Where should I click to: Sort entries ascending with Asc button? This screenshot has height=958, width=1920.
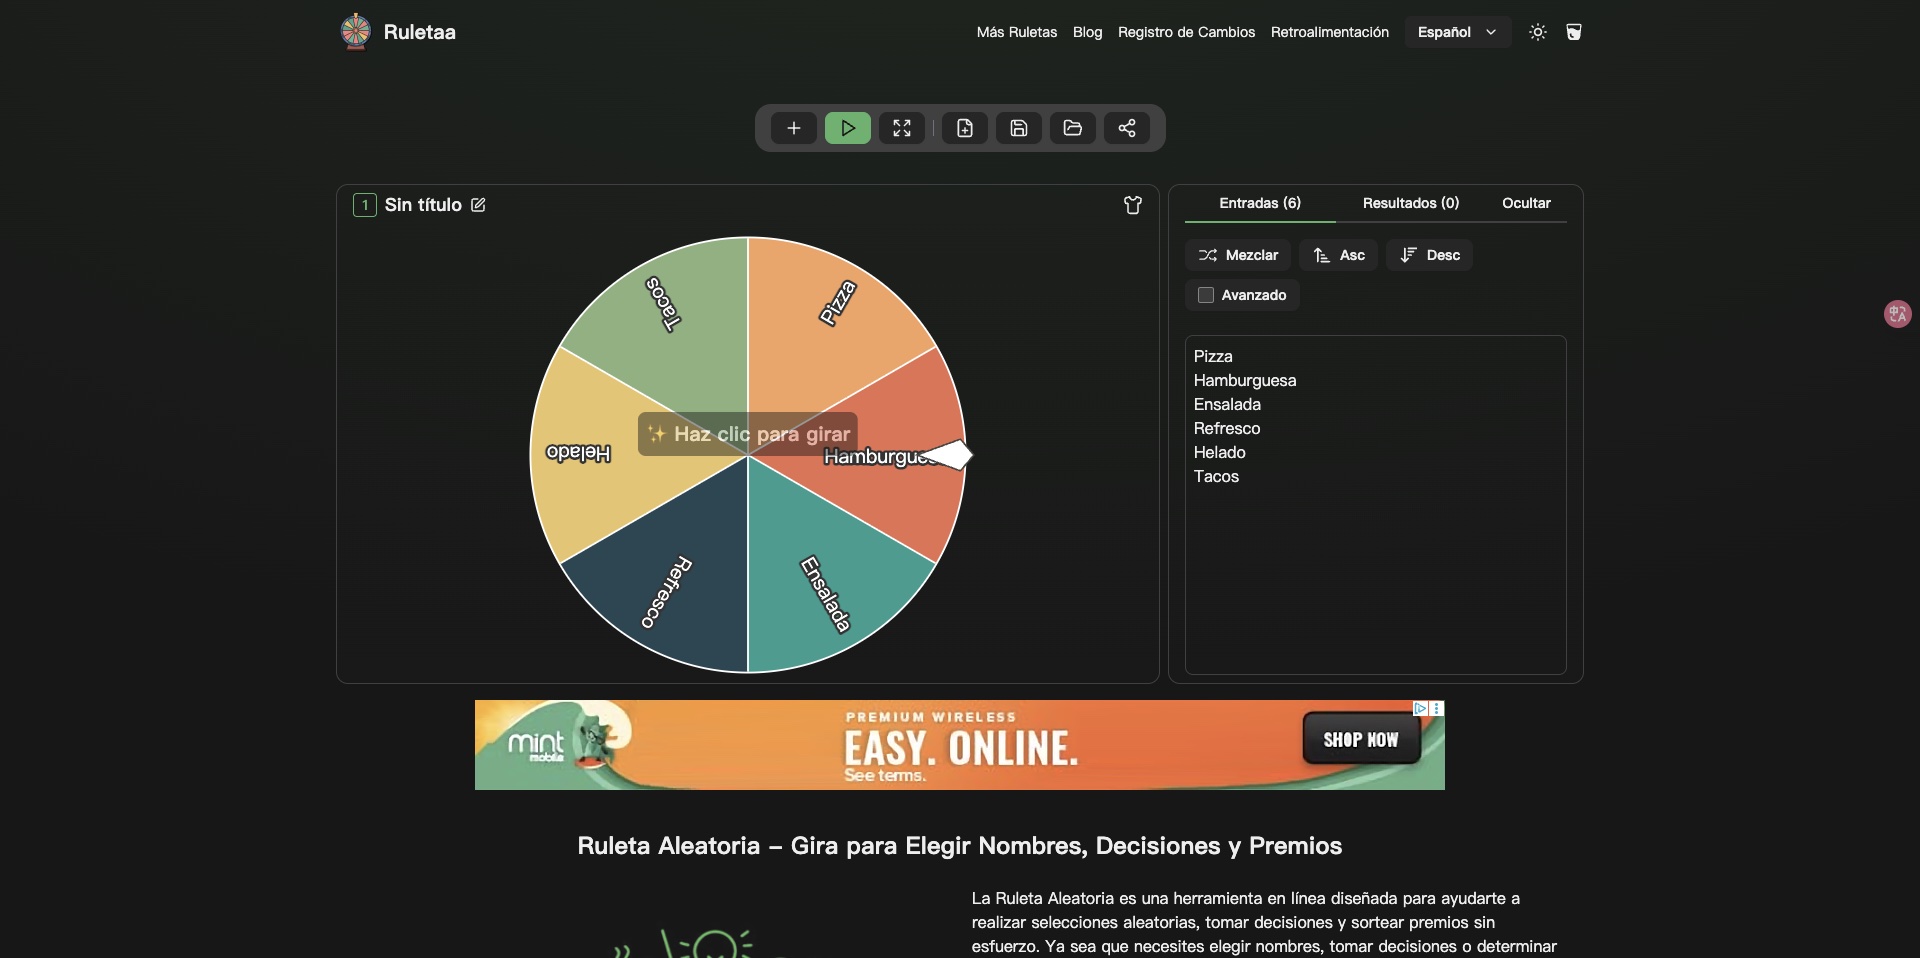1338,255
